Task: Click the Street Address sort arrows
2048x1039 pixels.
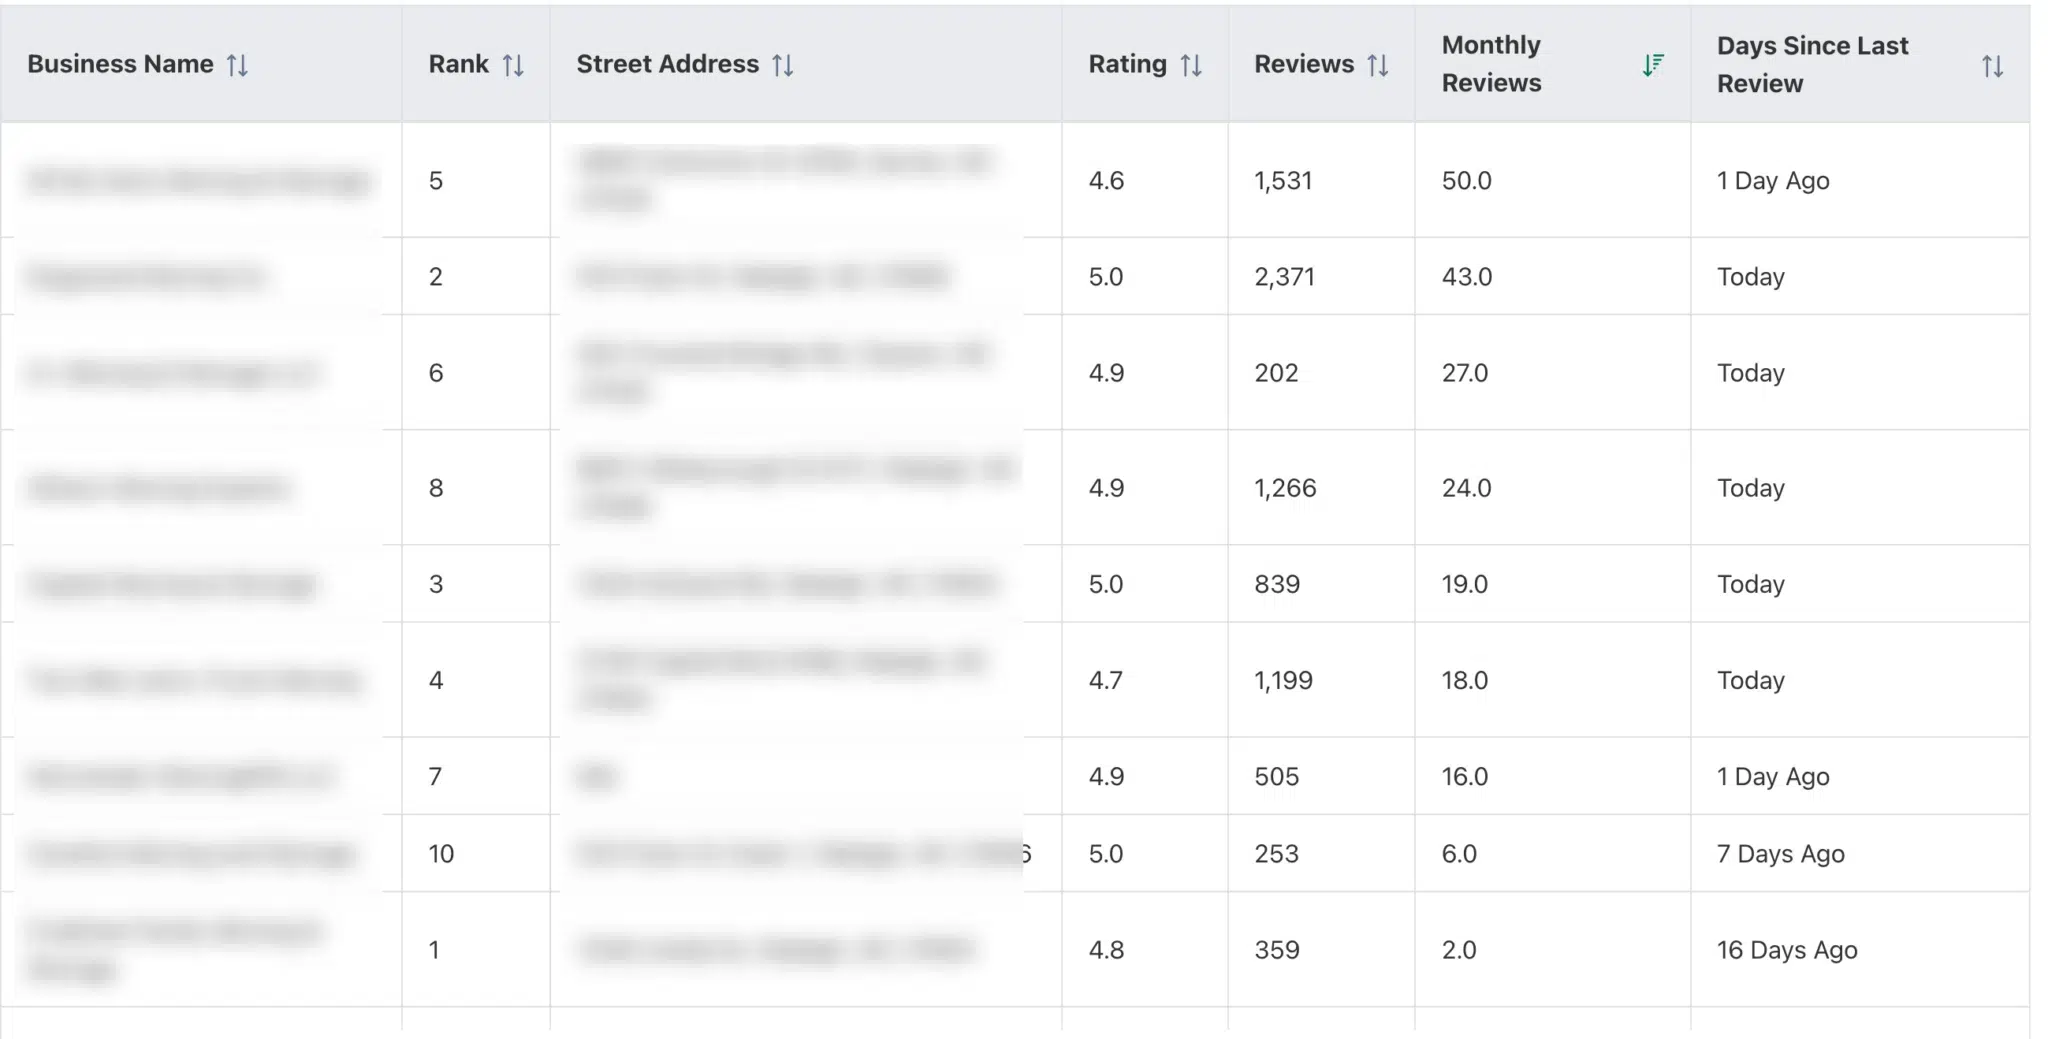Action: pyautogui.click(x=783, y=65)
